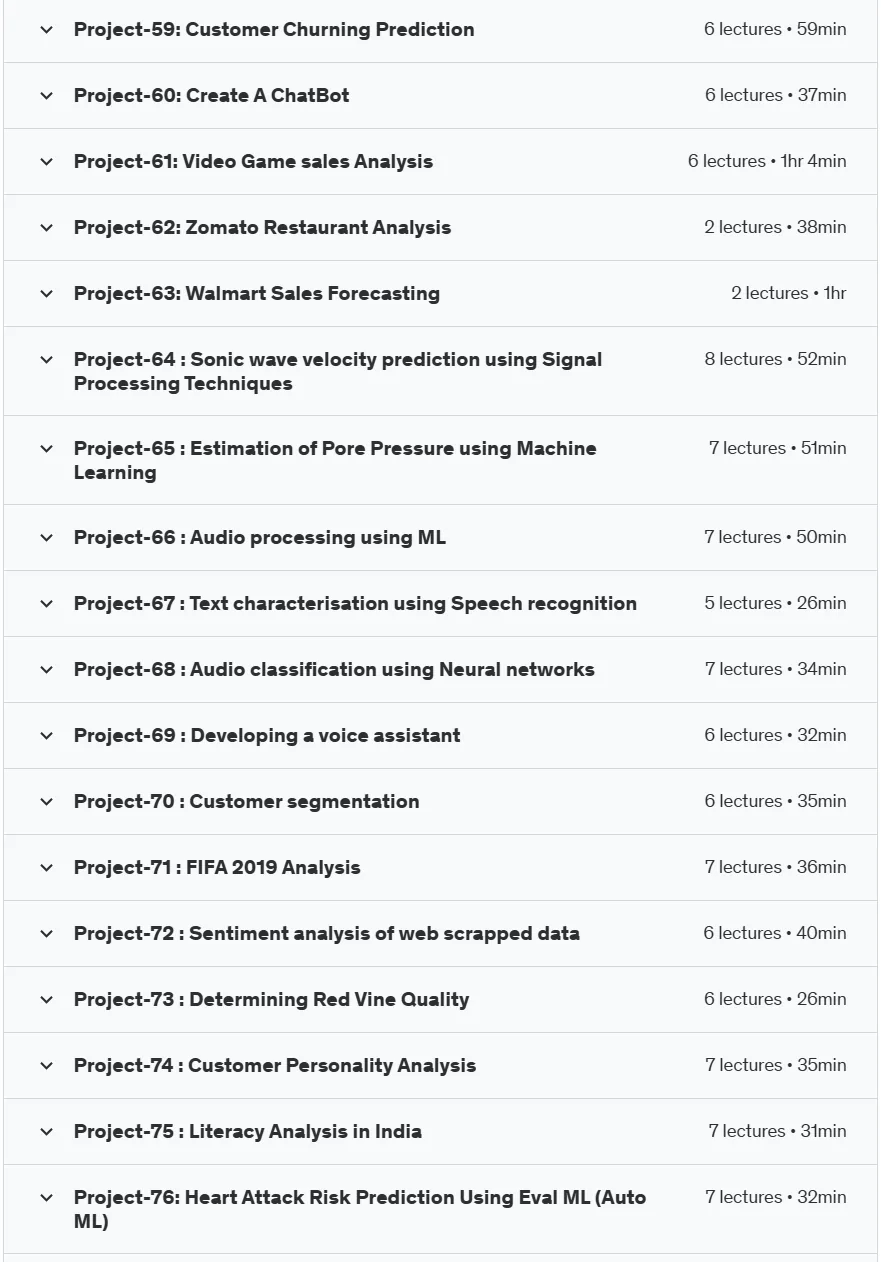This screenshot has height=1262, width=881.
Task: Click '2 lectures • 1hr' on Walmart row
Action: click(789, 293)
